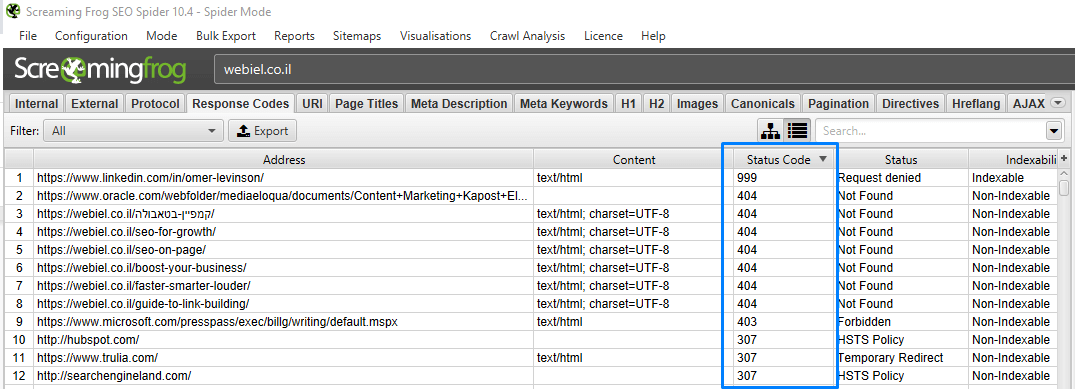Switch to the Page Titles tab
This screenshot has height=389, width=1075.
(367, 104)
